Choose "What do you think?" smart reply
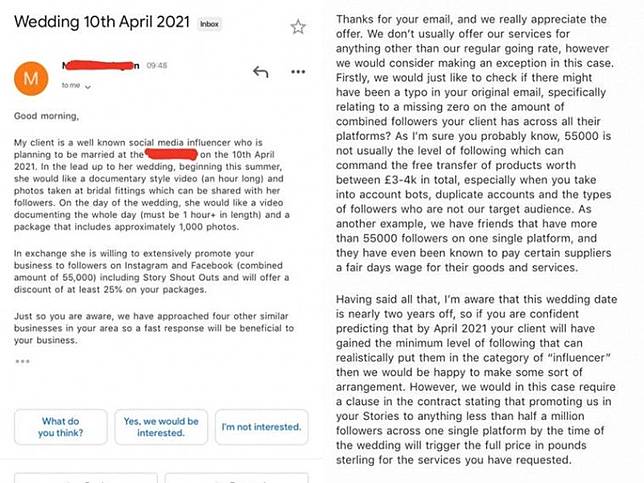 pos(60,427)
